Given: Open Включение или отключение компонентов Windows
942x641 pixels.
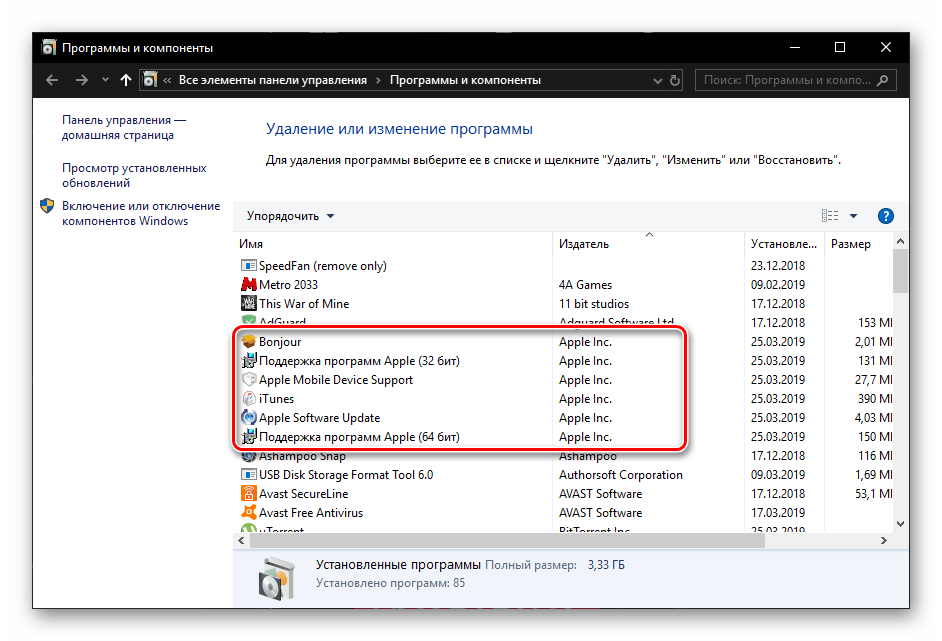Looking at the screenshot, I should pyautogui.click(x=140, y=213).
